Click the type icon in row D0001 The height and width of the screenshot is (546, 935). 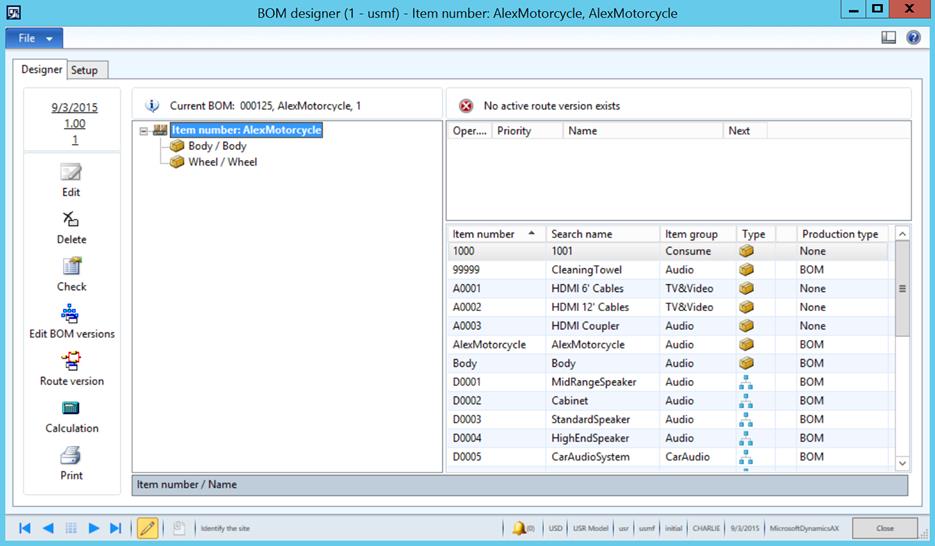coord(746,382)
